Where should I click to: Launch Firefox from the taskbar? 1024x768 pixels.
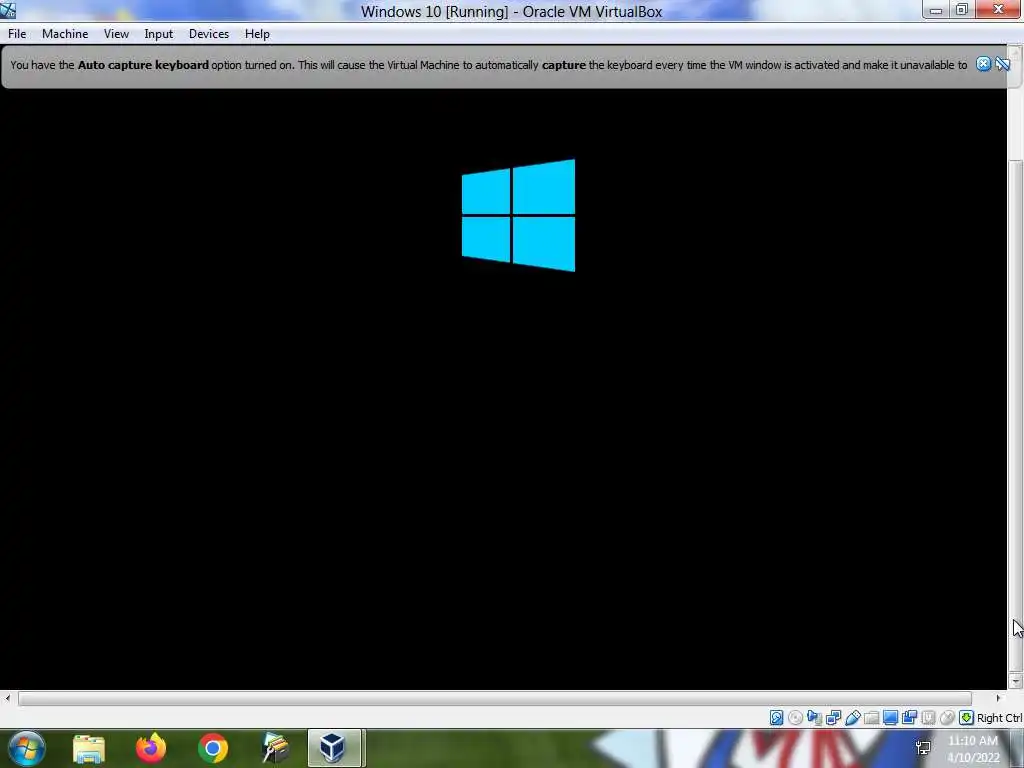tap(151, 748)
